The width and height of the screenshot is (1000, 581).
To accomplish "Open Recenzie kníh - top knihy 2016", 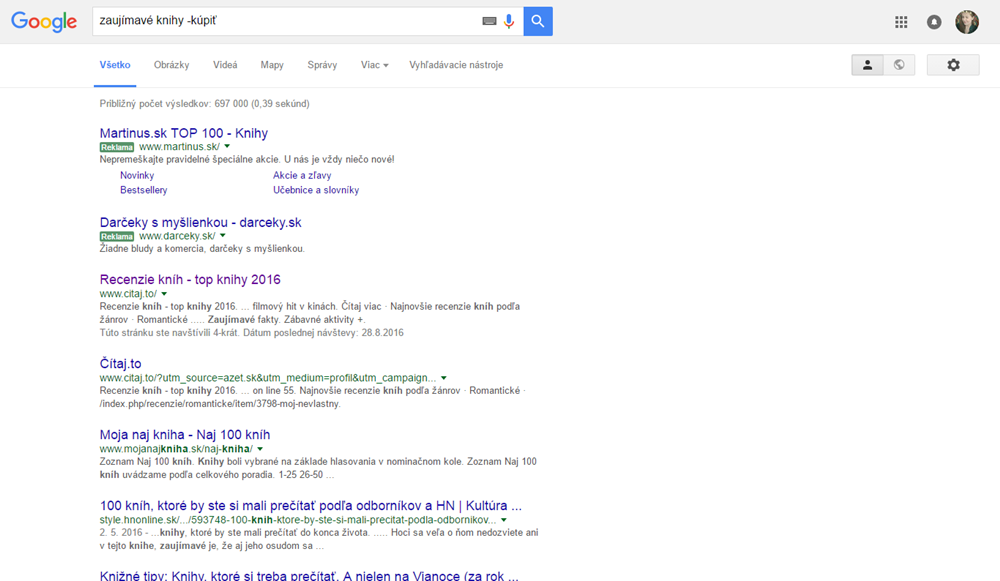I will (190, 279).
